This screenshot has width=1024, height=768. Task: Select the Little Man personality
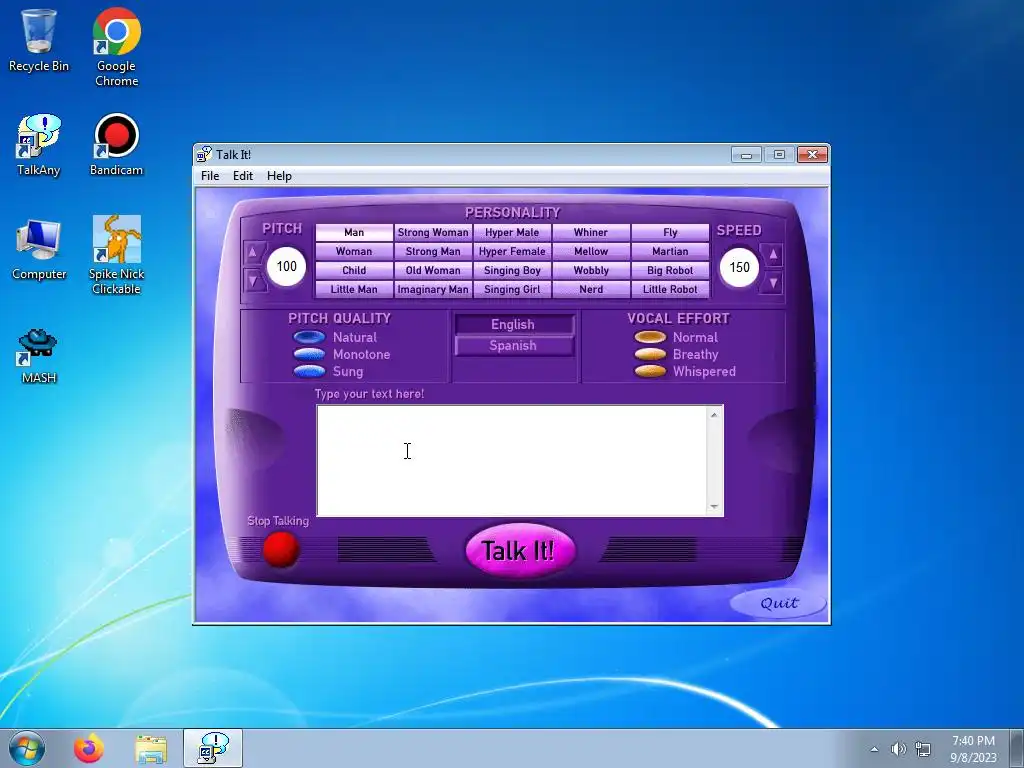[x=354, y=289]
